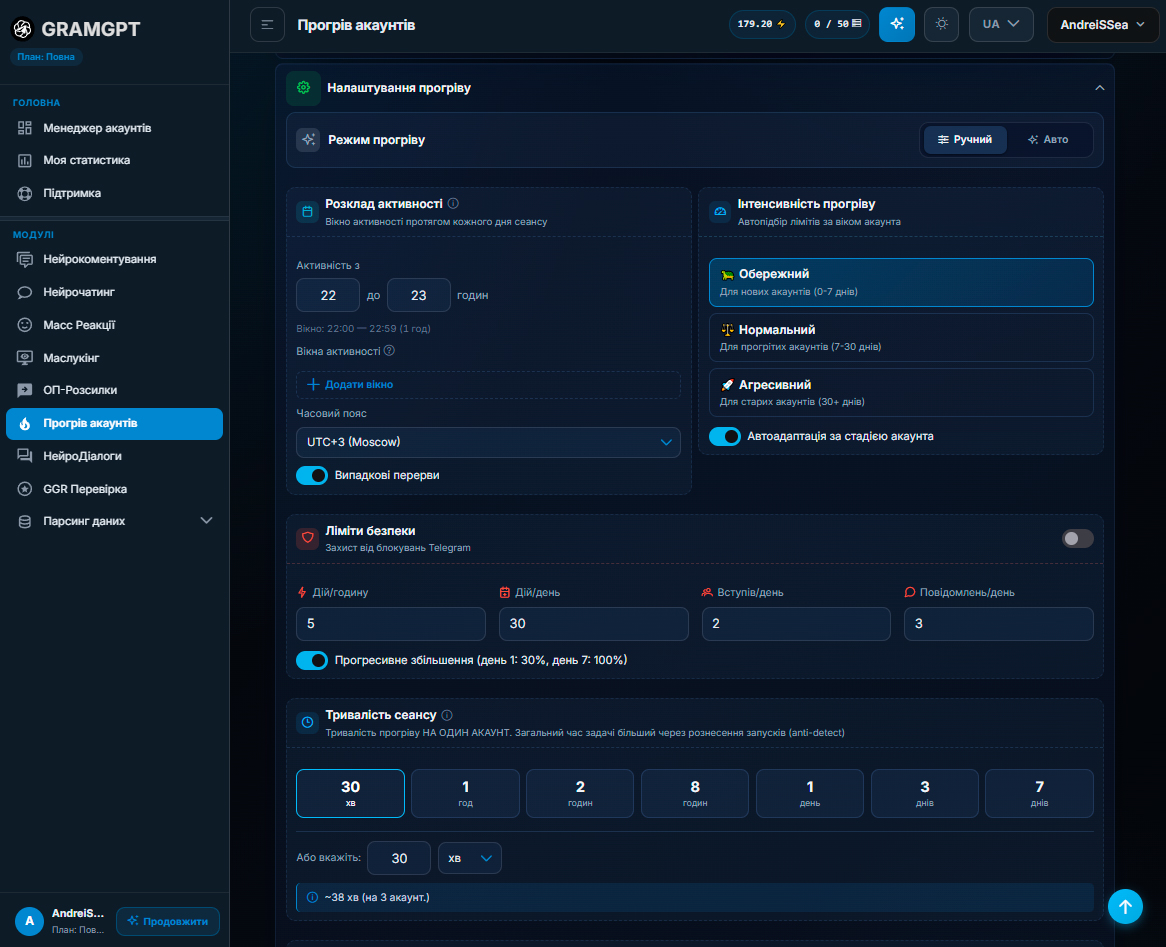
Task: Click the Додати вікно button
Action: coord(488,385)
